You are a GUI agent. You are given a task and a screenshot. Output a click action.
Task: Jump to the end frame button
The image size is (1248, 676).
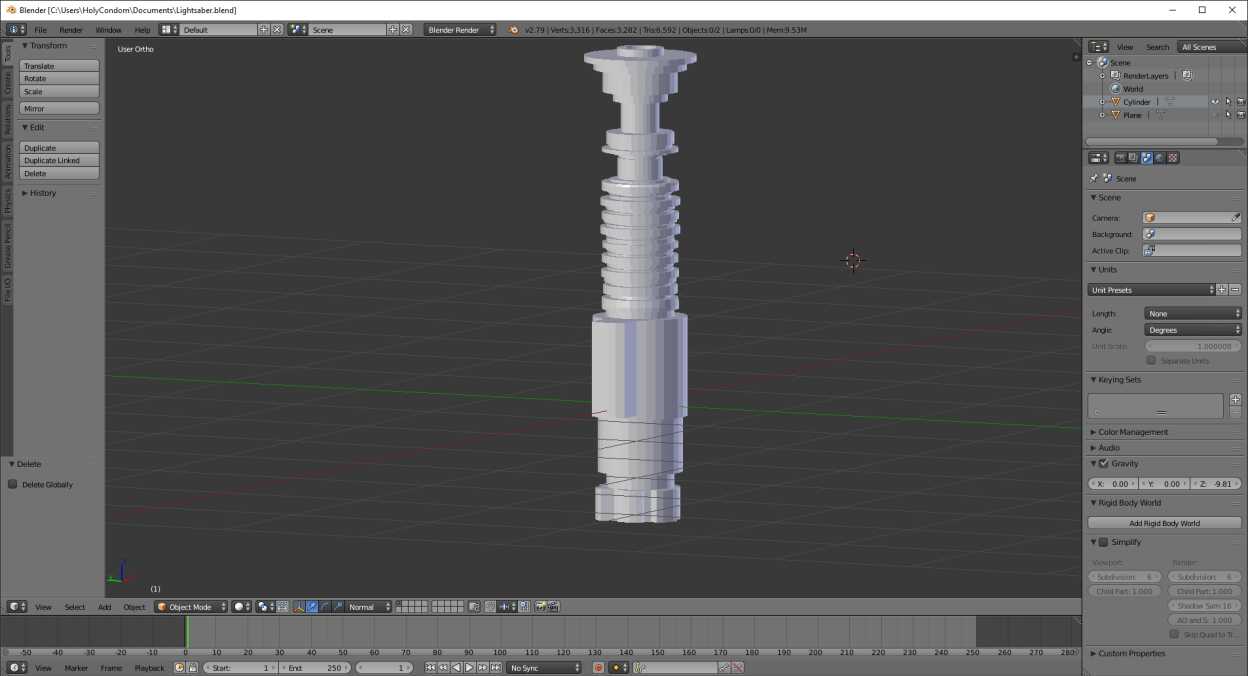pos(495,668)
